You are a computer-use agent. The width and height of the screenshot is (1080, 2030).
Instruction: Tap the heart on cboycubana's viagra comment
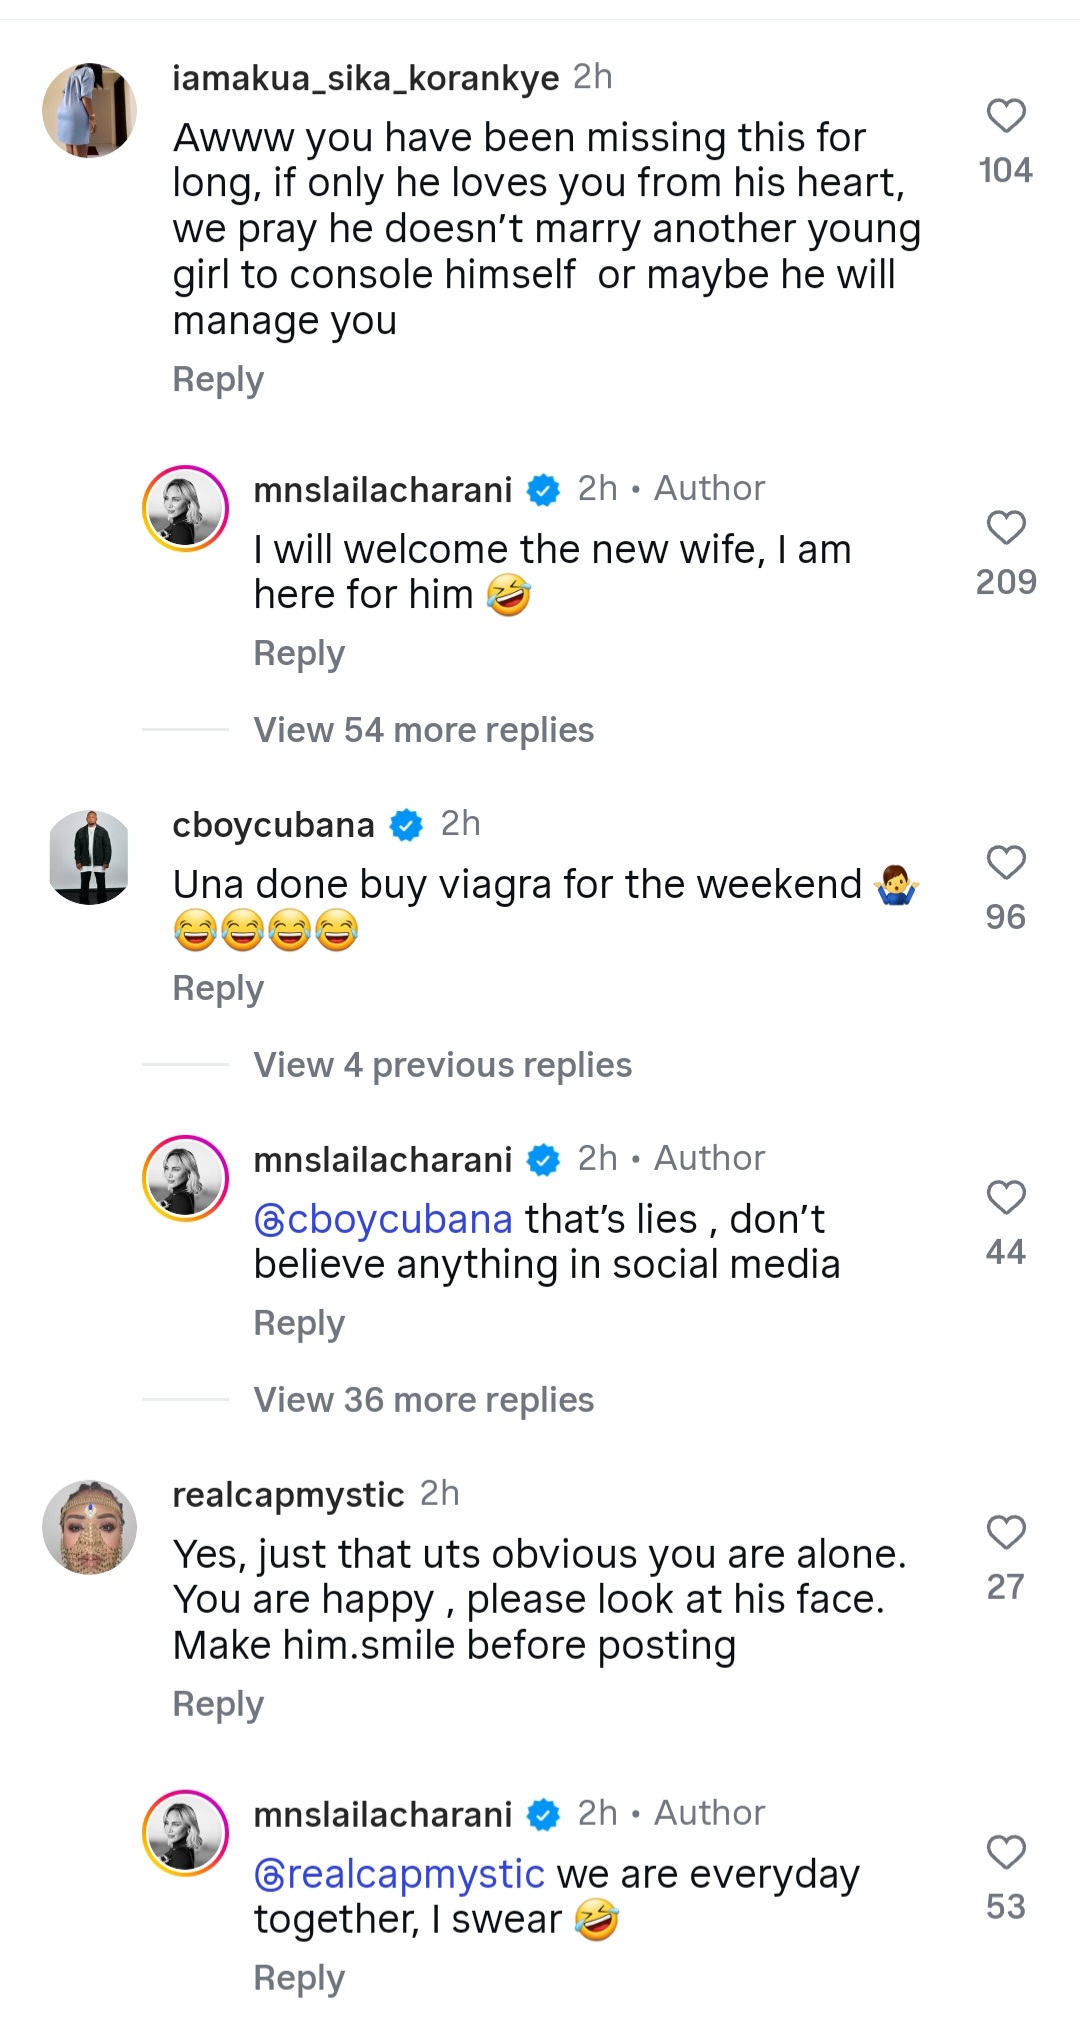[x=1006, y=862]
